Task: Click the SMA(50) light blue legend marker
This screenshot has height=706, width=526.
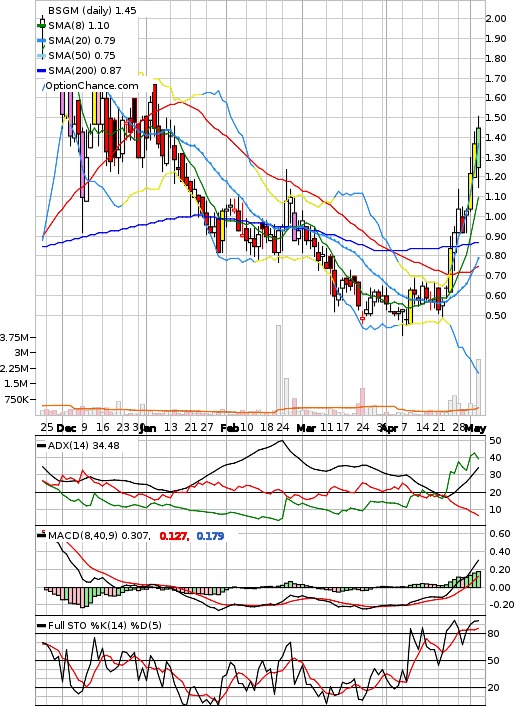Action: 41,56
